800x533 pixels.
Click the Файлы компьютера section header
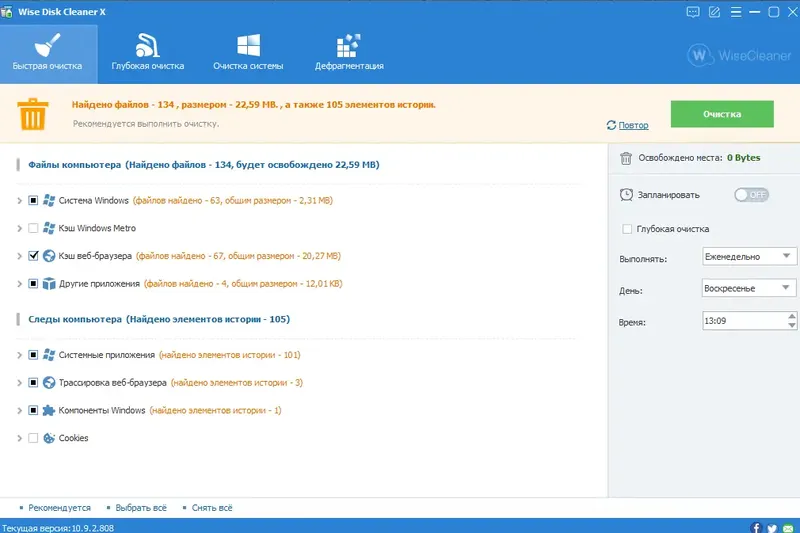(x=204, y=165)
